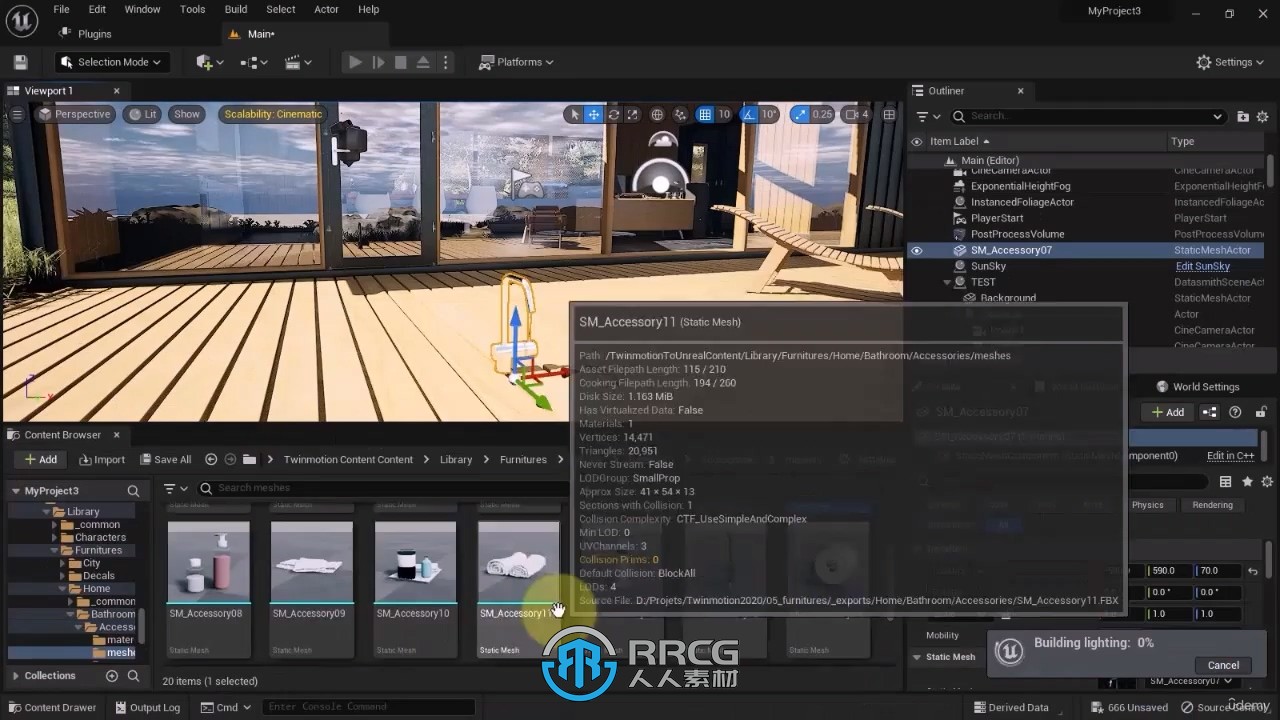The width and height of the screenshot is (1280, 720).
Task: Open the Cinematics clapperboard dropdown
Action: tap(298, 62)
